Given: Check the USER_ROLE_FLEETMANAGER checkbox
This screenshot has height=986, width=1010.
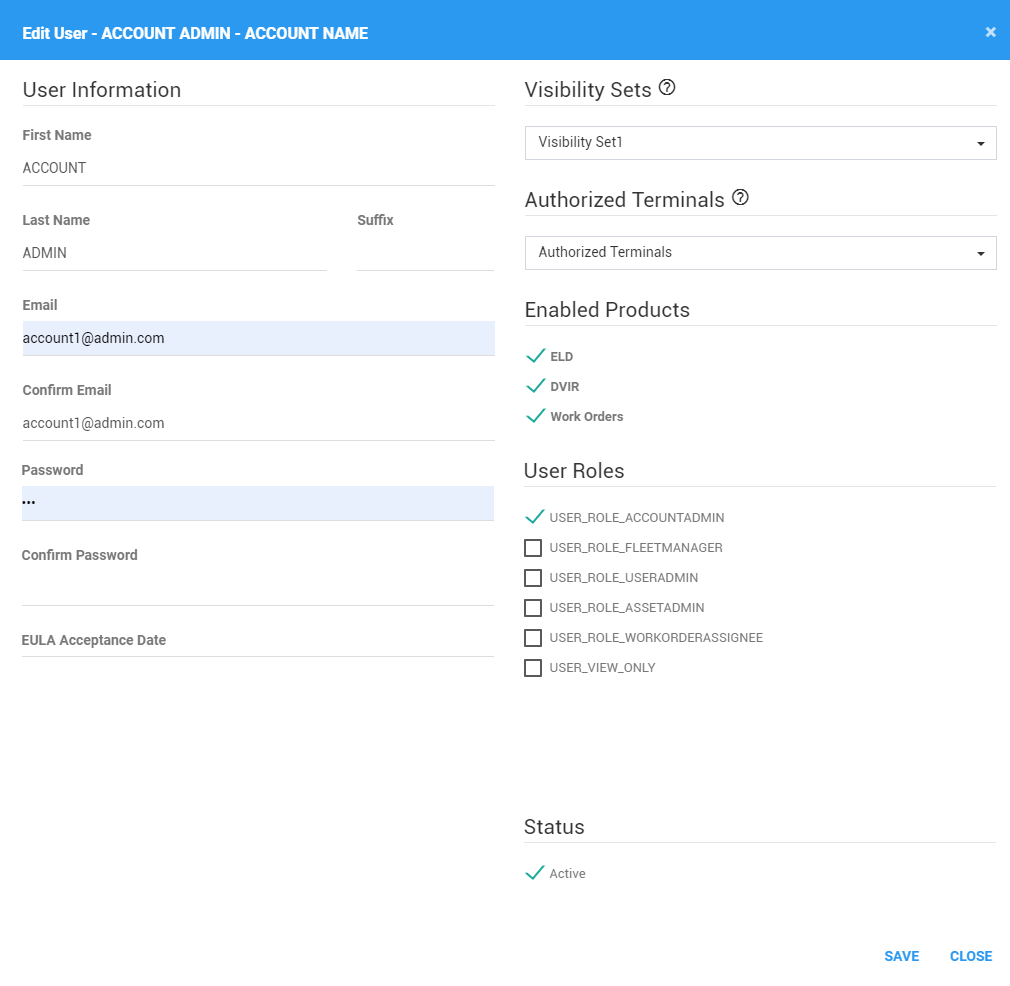Looking at the screenshot, I should point(533,548).
